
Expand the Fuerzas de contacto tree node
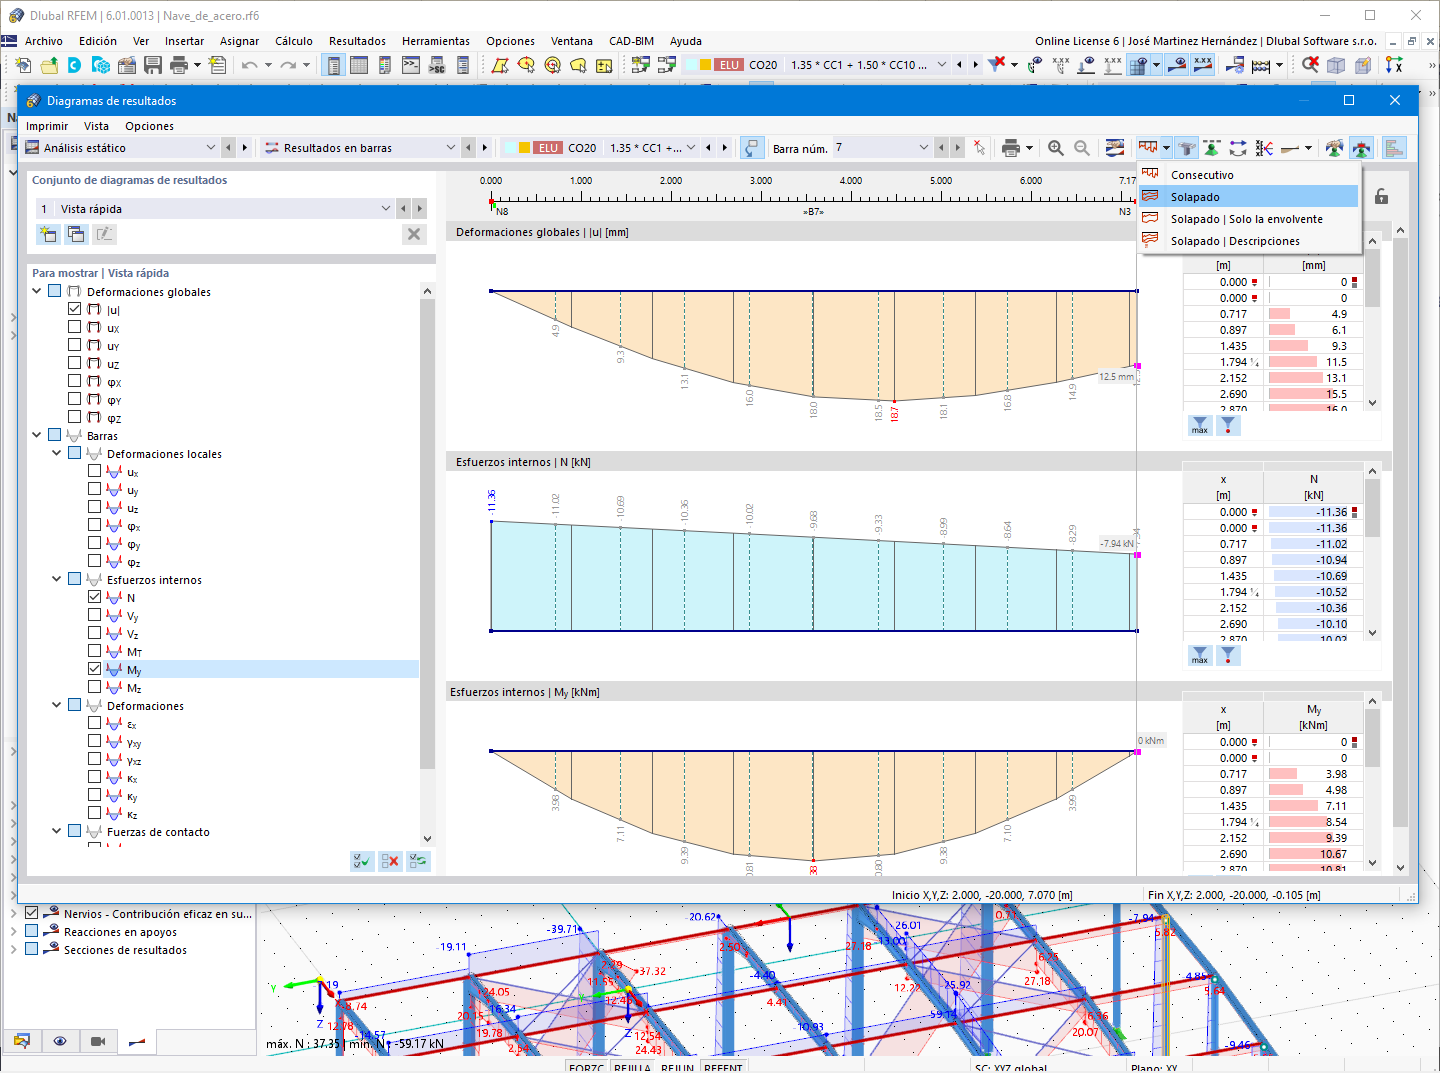coord(57,831)
